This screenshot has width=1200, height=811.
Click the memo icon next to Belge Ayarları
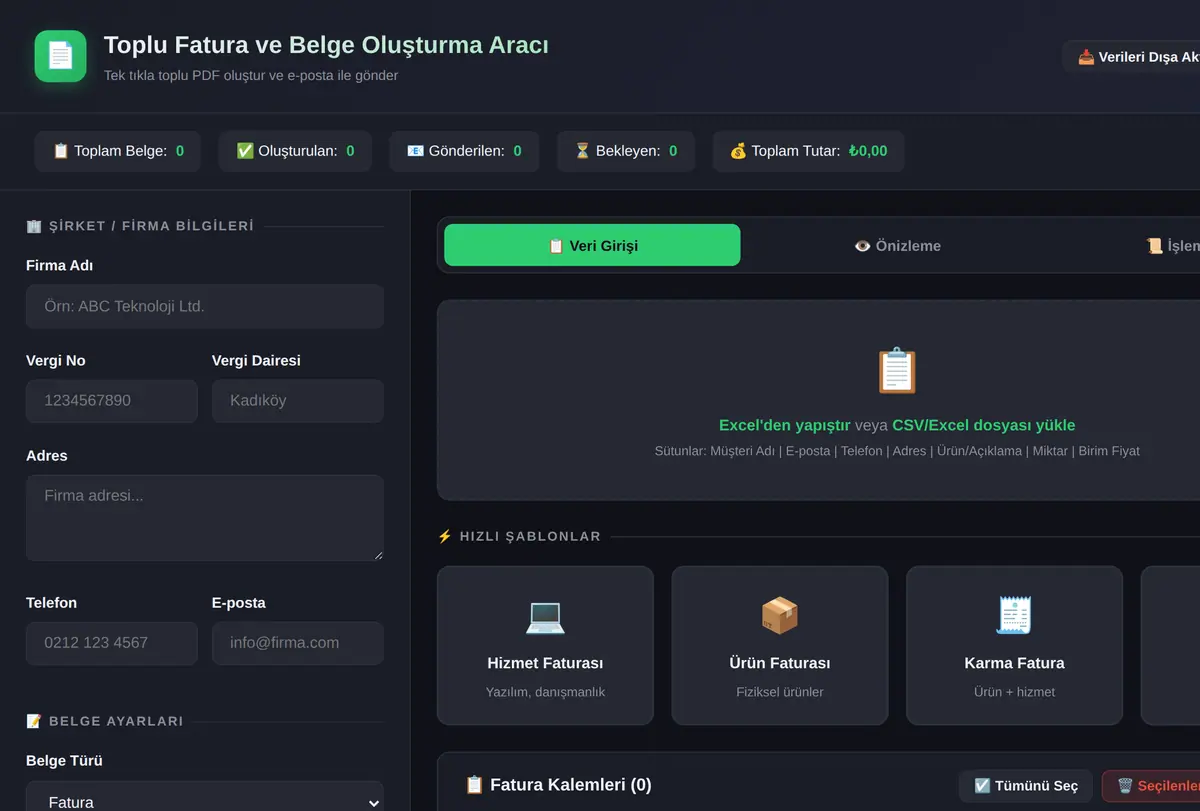(x=34, y=721)
